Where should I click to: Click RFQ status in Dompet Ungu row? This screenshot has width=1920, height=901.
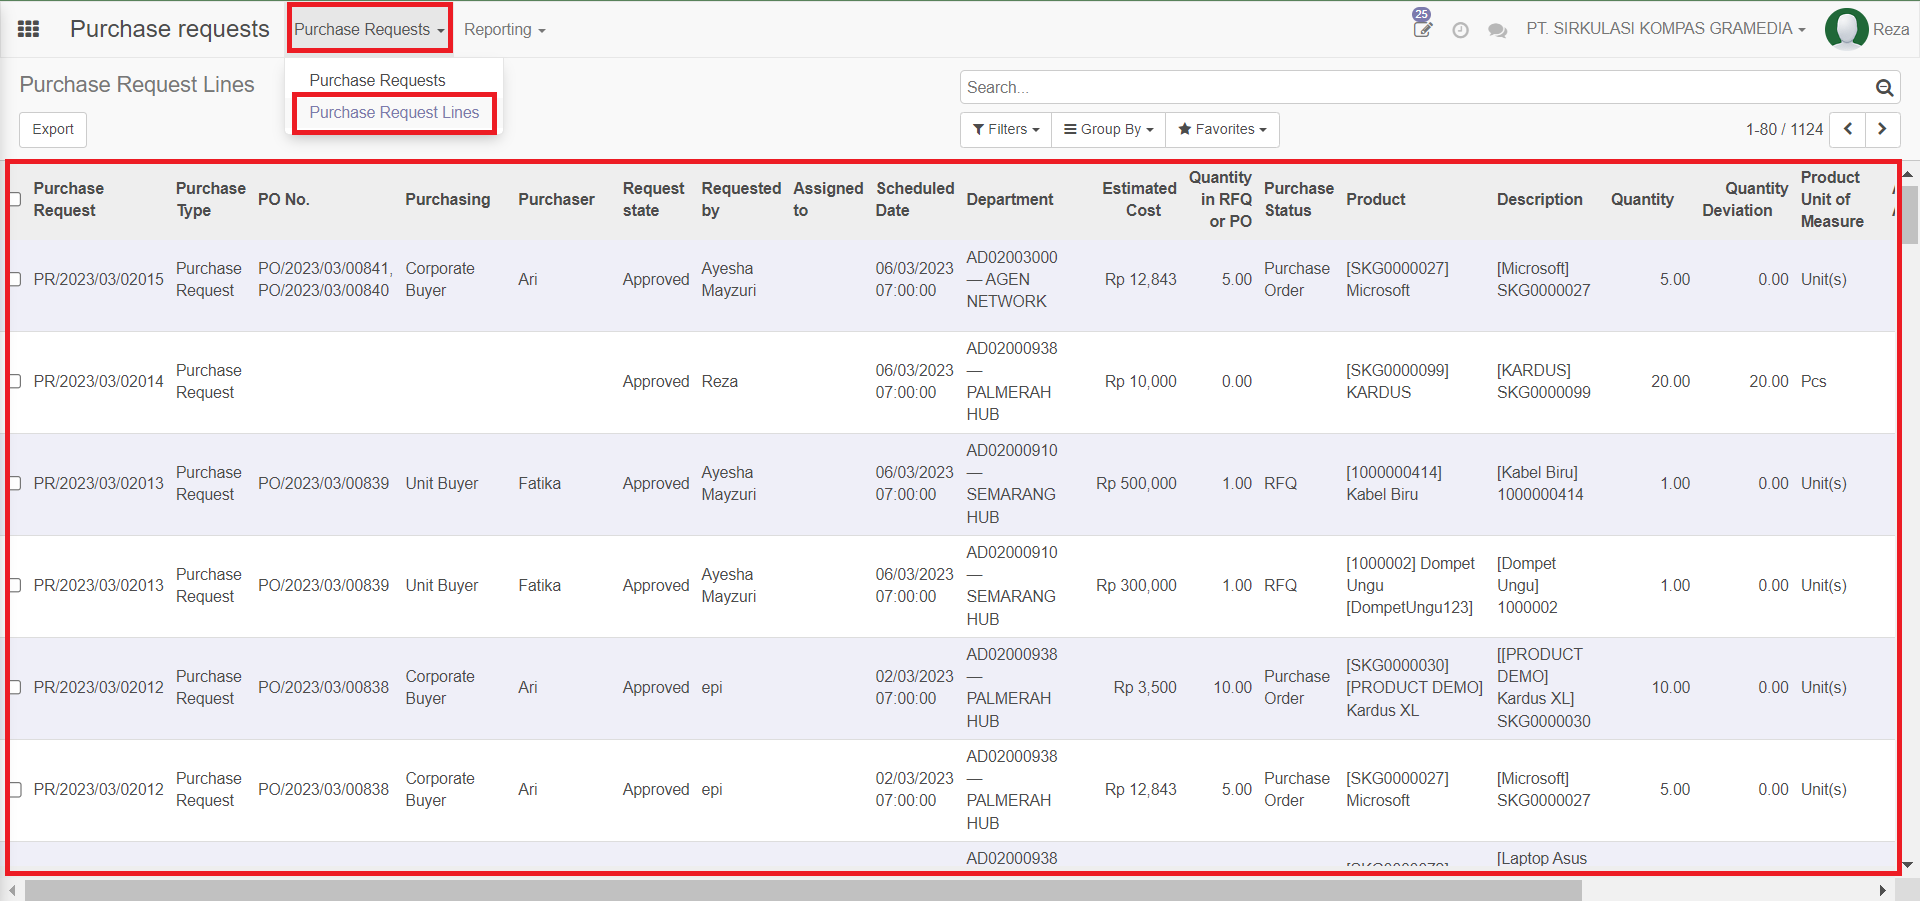coord(1280,585)
